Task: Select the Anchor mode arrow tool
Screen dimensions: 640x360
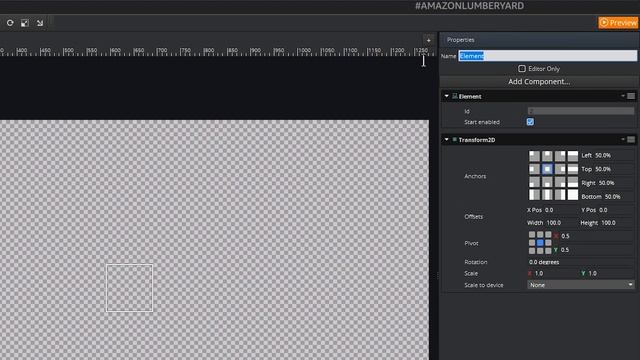Action: [x=40, y=23]
